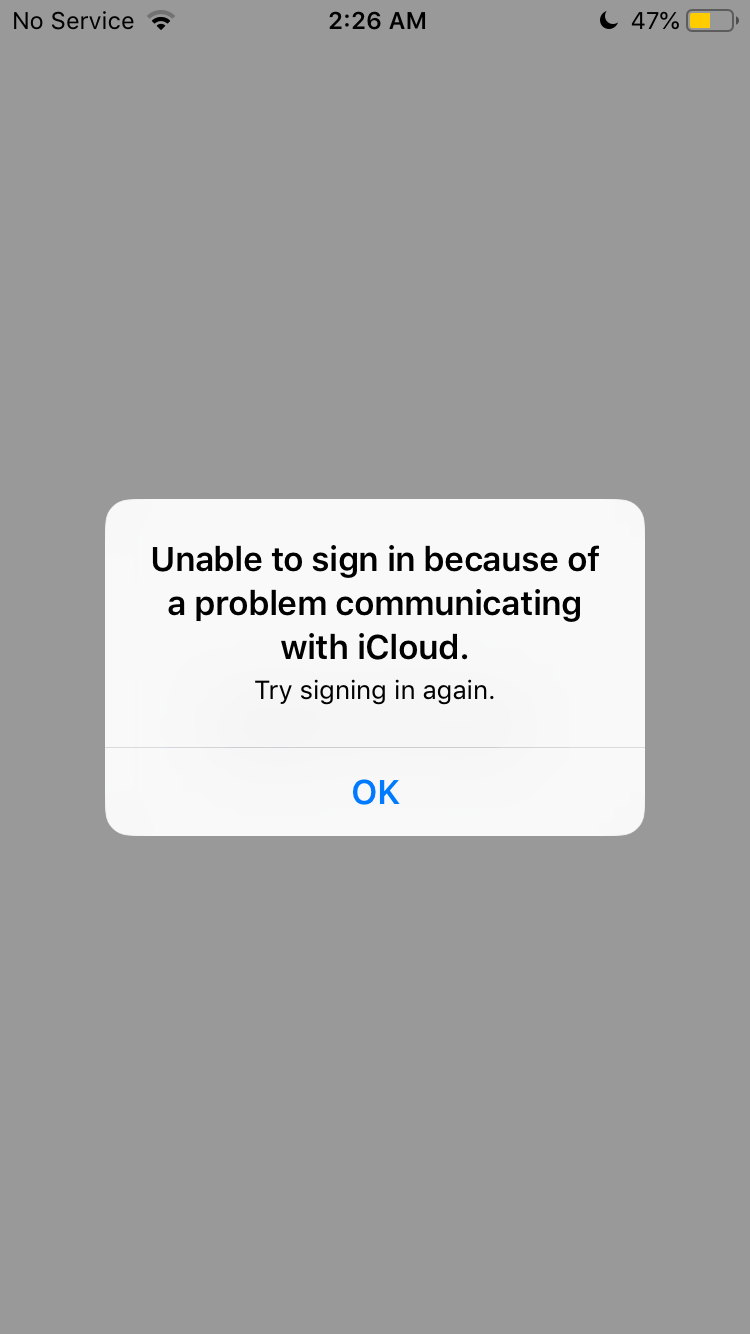
Task: Tap the divider line above OK
Action: pos(375,747)
